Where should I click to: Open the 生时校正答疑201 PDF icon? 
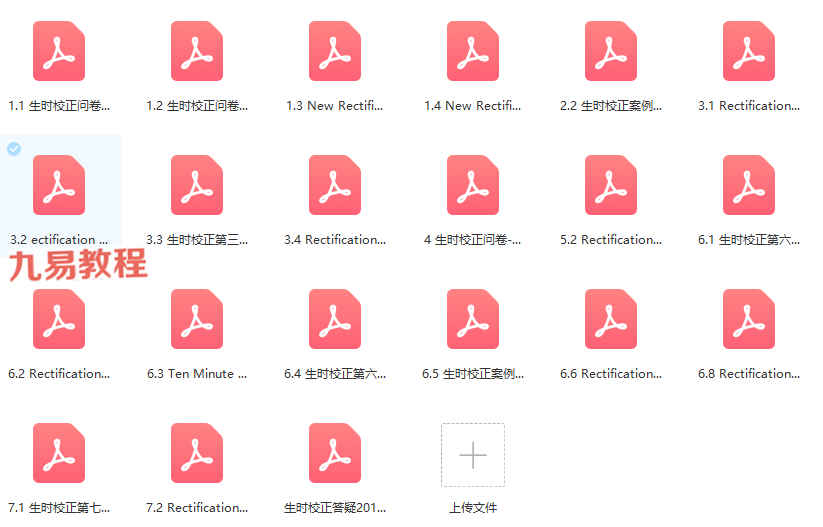[x=335, y=452]
